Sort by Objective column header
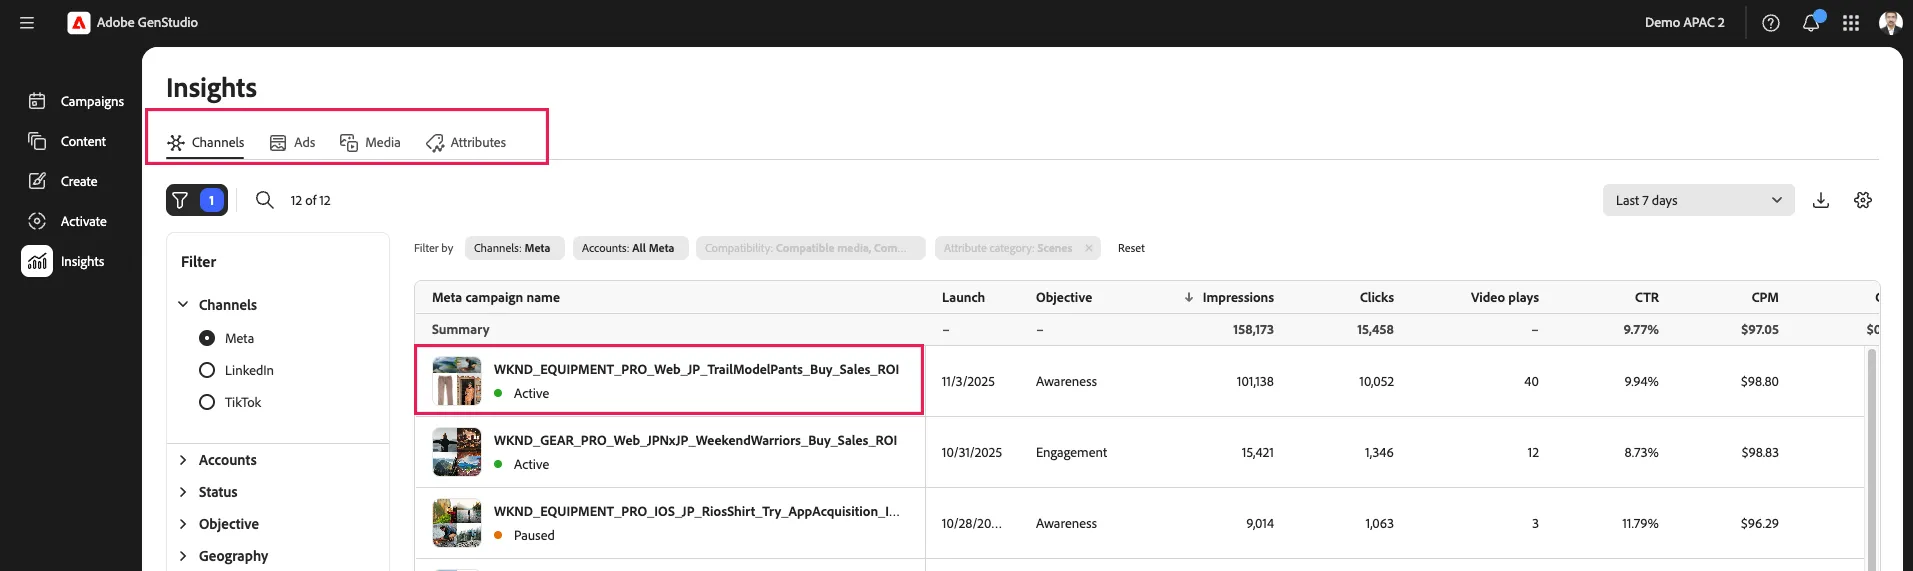Screen dimensions: 1913x571 [1064, 297]
